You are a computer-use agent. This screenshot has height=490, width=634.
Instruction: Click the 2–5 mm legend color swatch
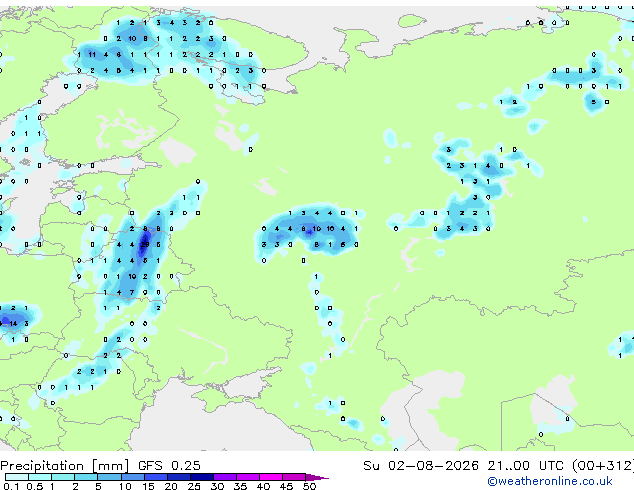87,477
